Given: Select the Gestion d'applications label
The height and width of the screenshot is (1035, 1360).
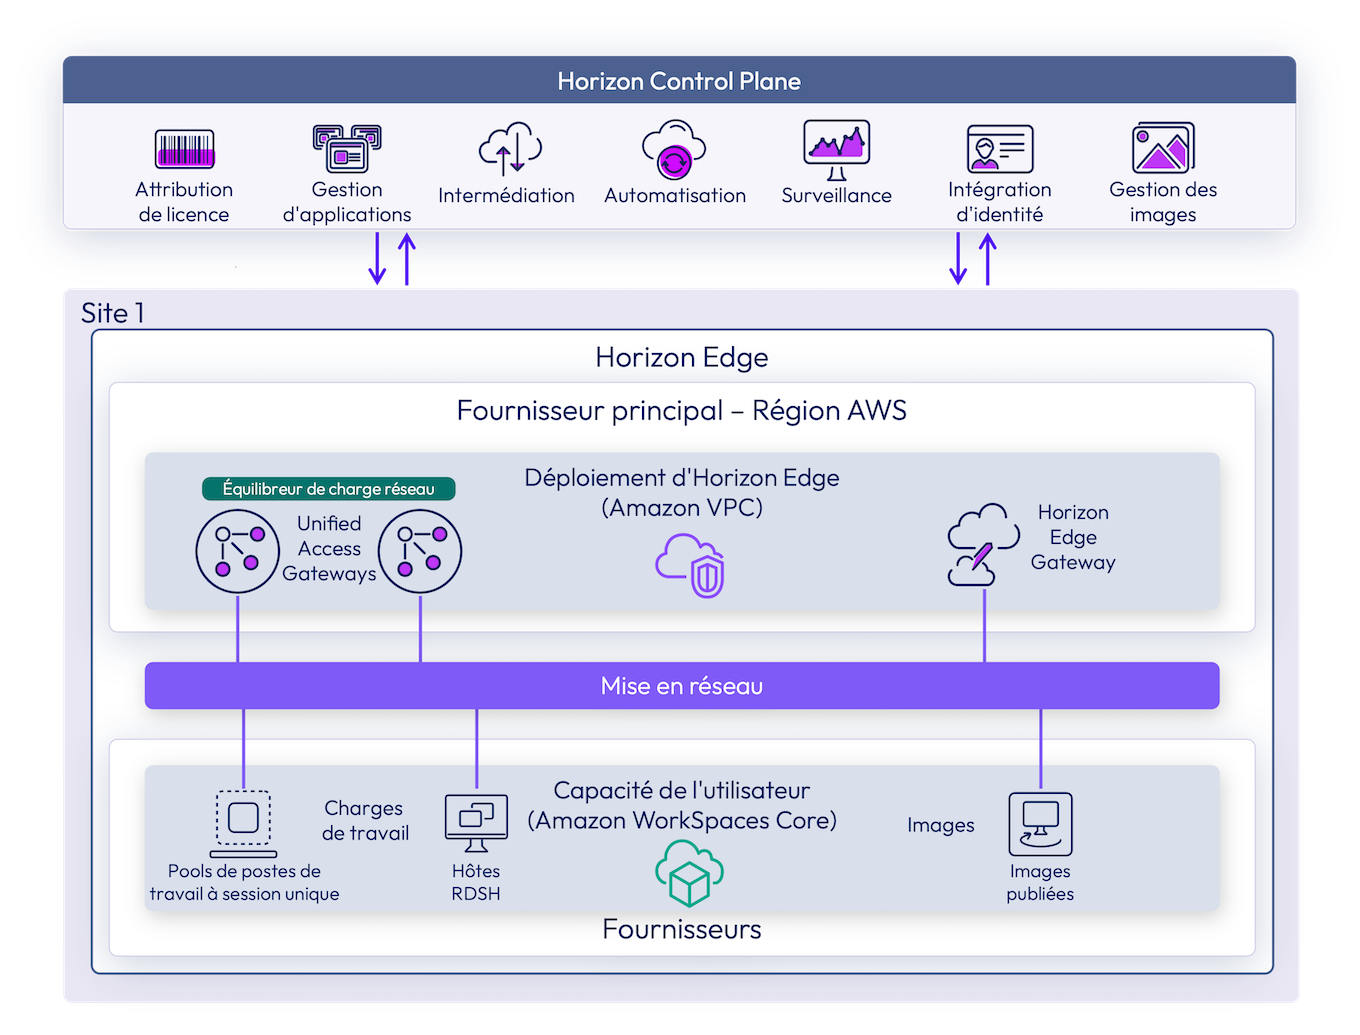Looking at the screenshot, I should click(347, 202).
